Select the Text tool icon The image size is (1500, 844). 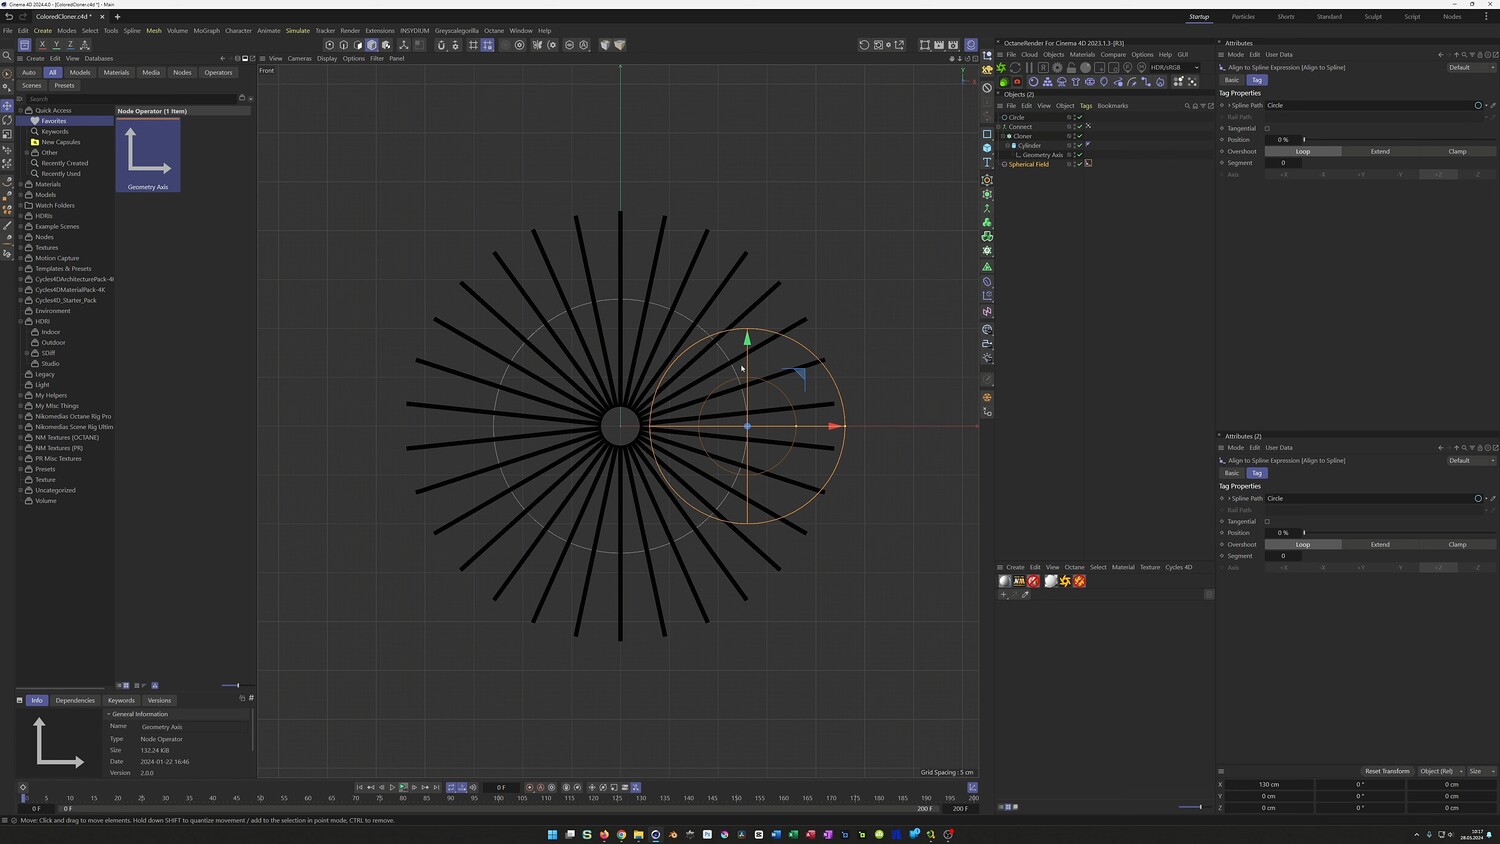tap(987, 162)
